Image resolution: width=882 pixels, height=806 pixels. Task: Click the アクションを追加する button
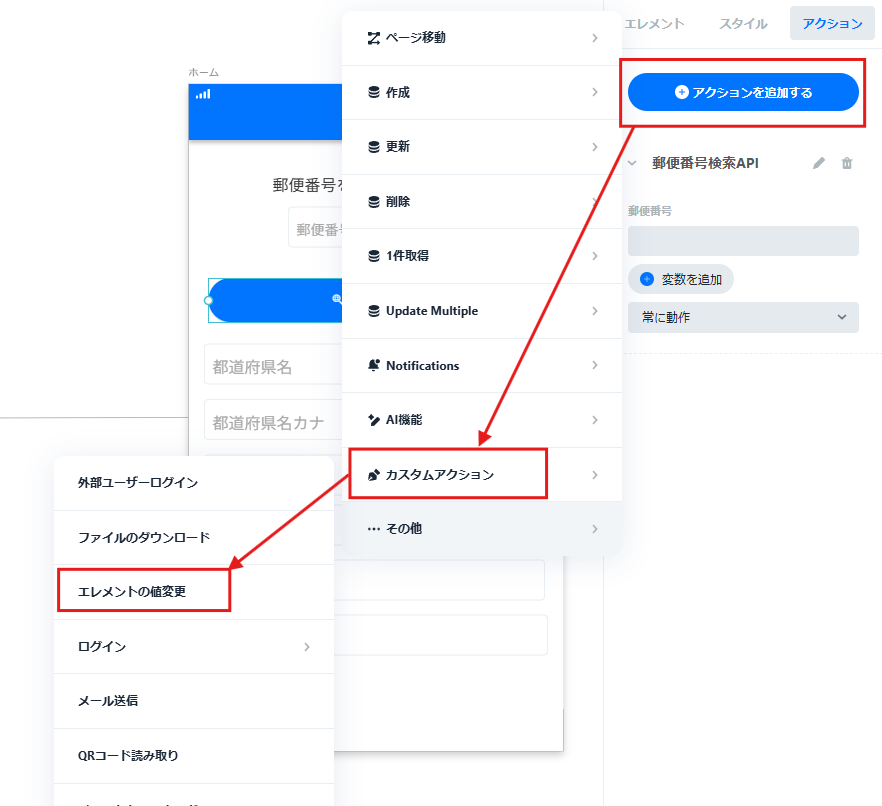point(743,92)
